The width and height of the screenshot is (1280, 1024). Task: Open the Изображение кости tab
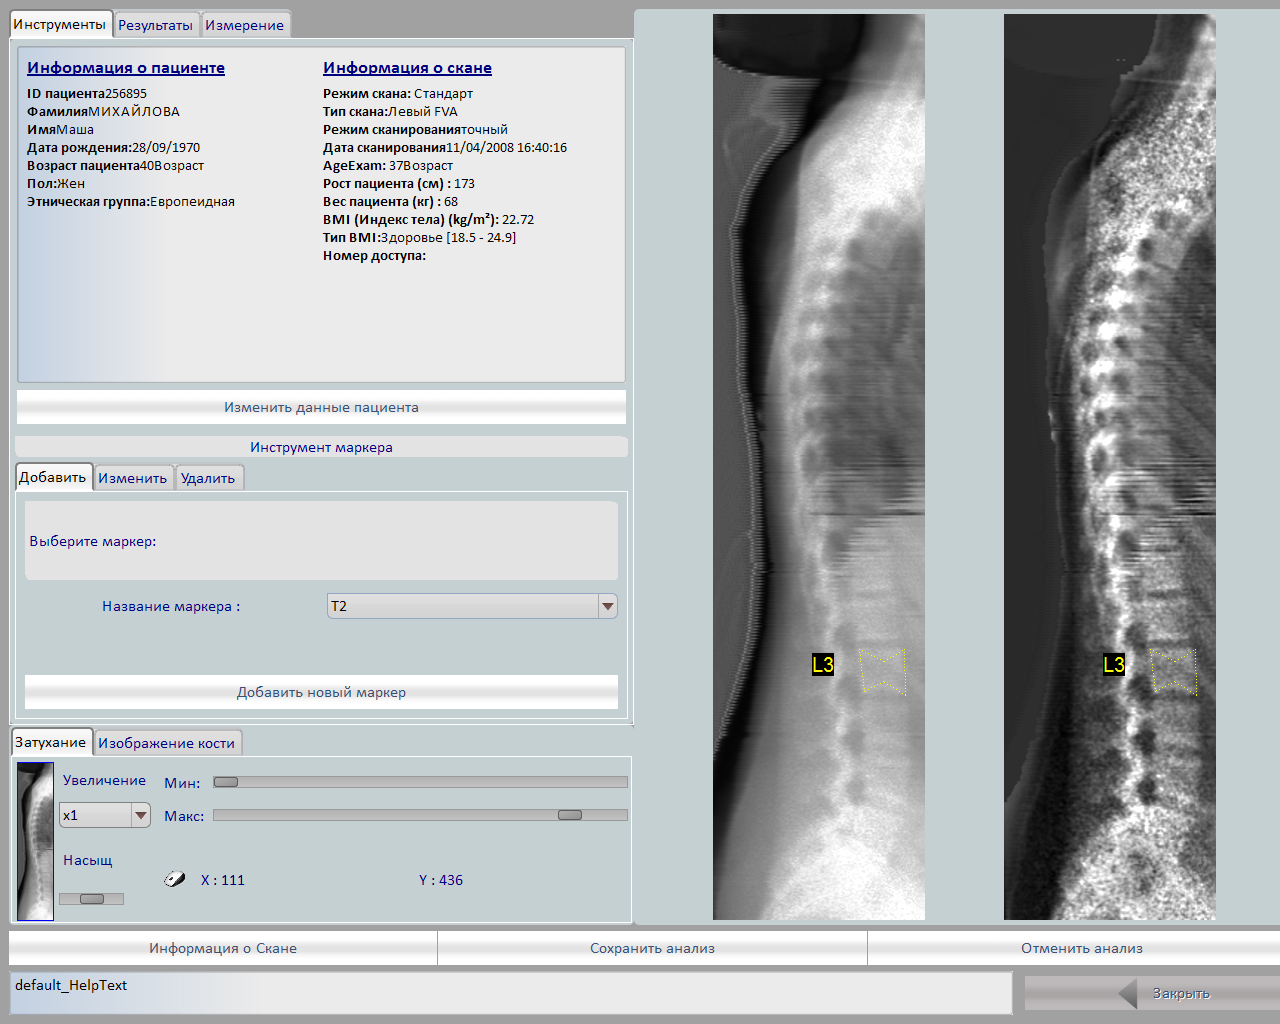coord(166,743)
